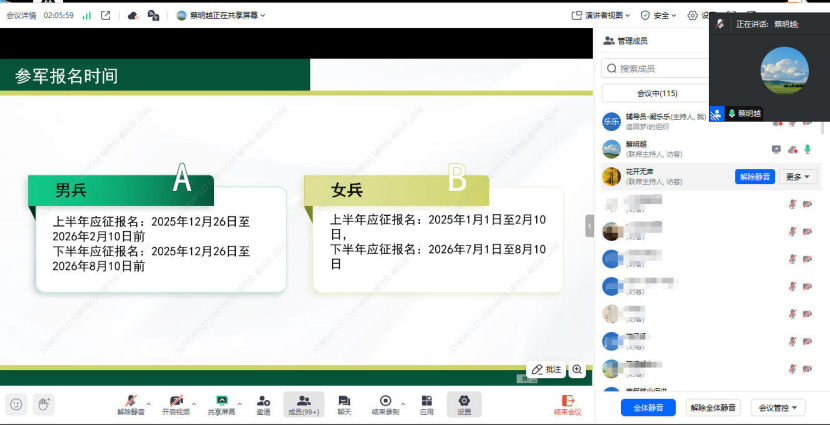The height and width of the screenshot is (425, 830).
Task: Click the 结束录制 recording icon
Action: pyautogui.click(x=385, y=400)
